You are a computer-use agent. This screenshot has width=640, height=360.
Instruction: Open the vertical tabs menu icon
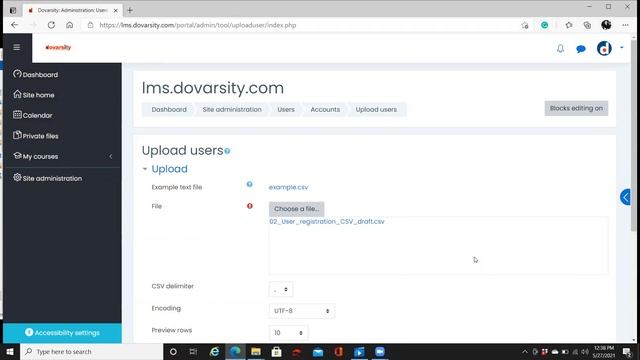click(13, 10)
